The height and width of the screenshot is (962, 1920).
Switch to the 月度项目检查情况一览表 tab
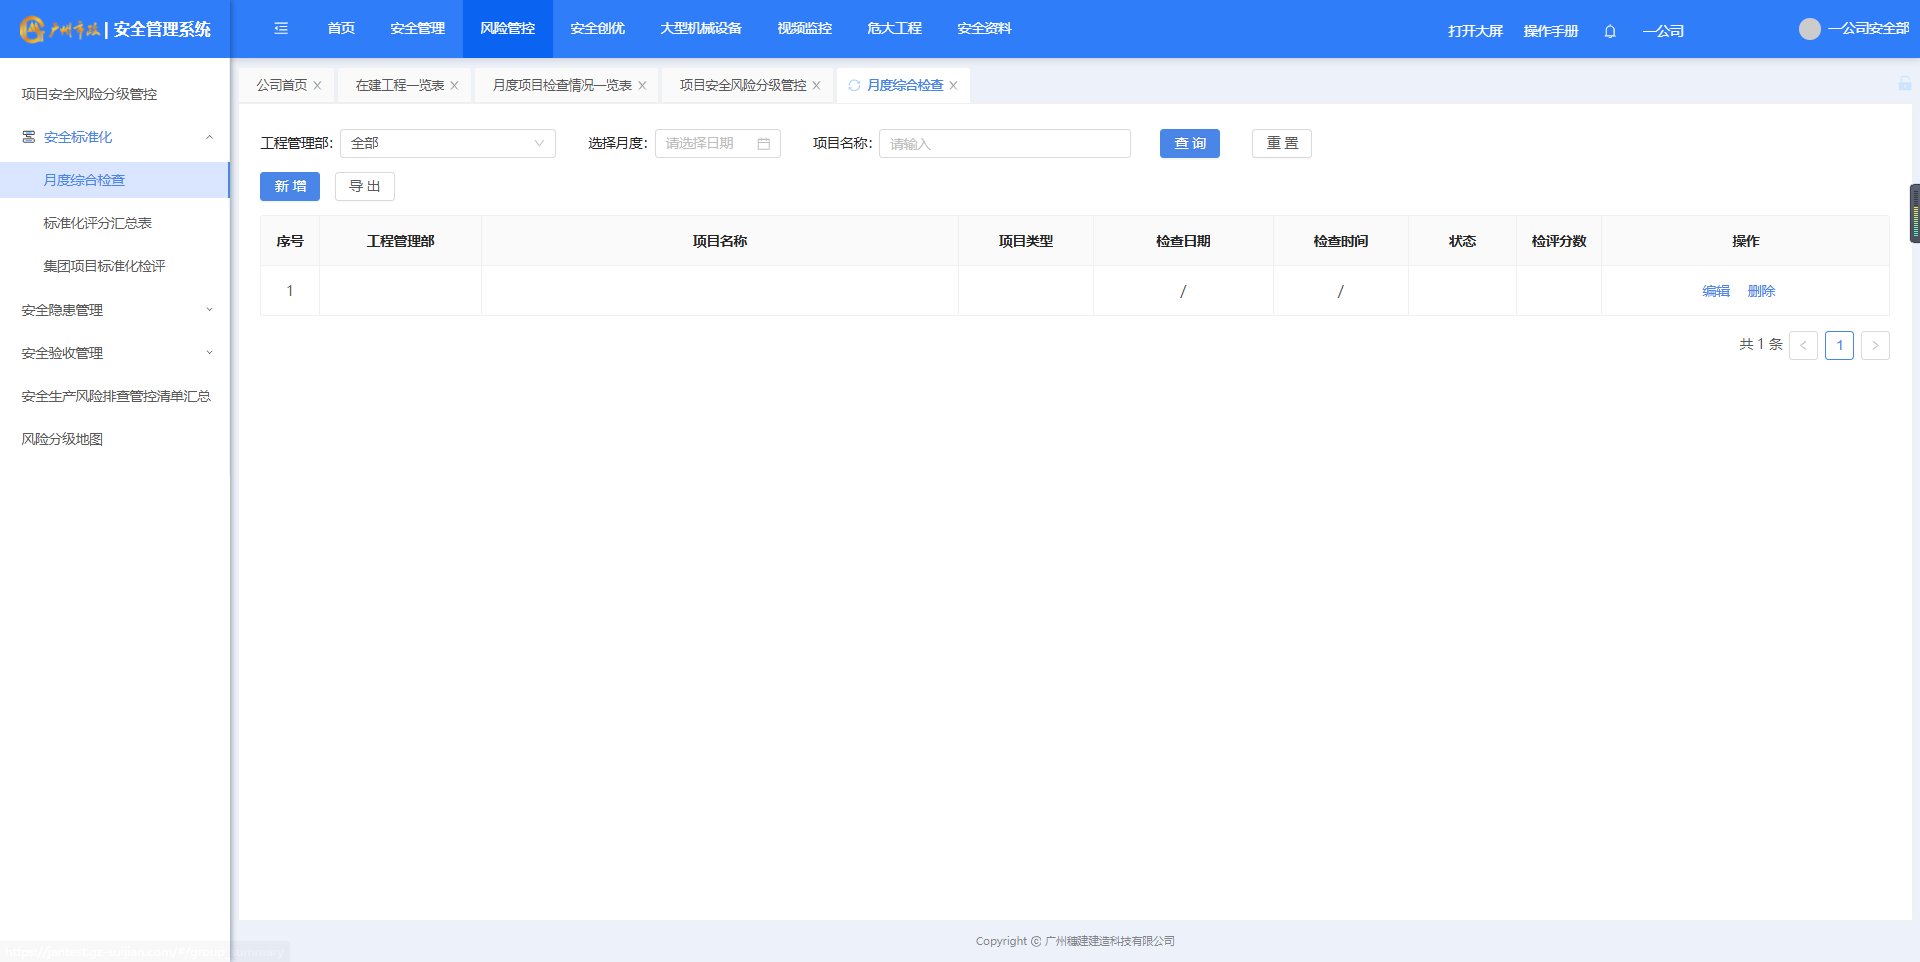[561, 86]
